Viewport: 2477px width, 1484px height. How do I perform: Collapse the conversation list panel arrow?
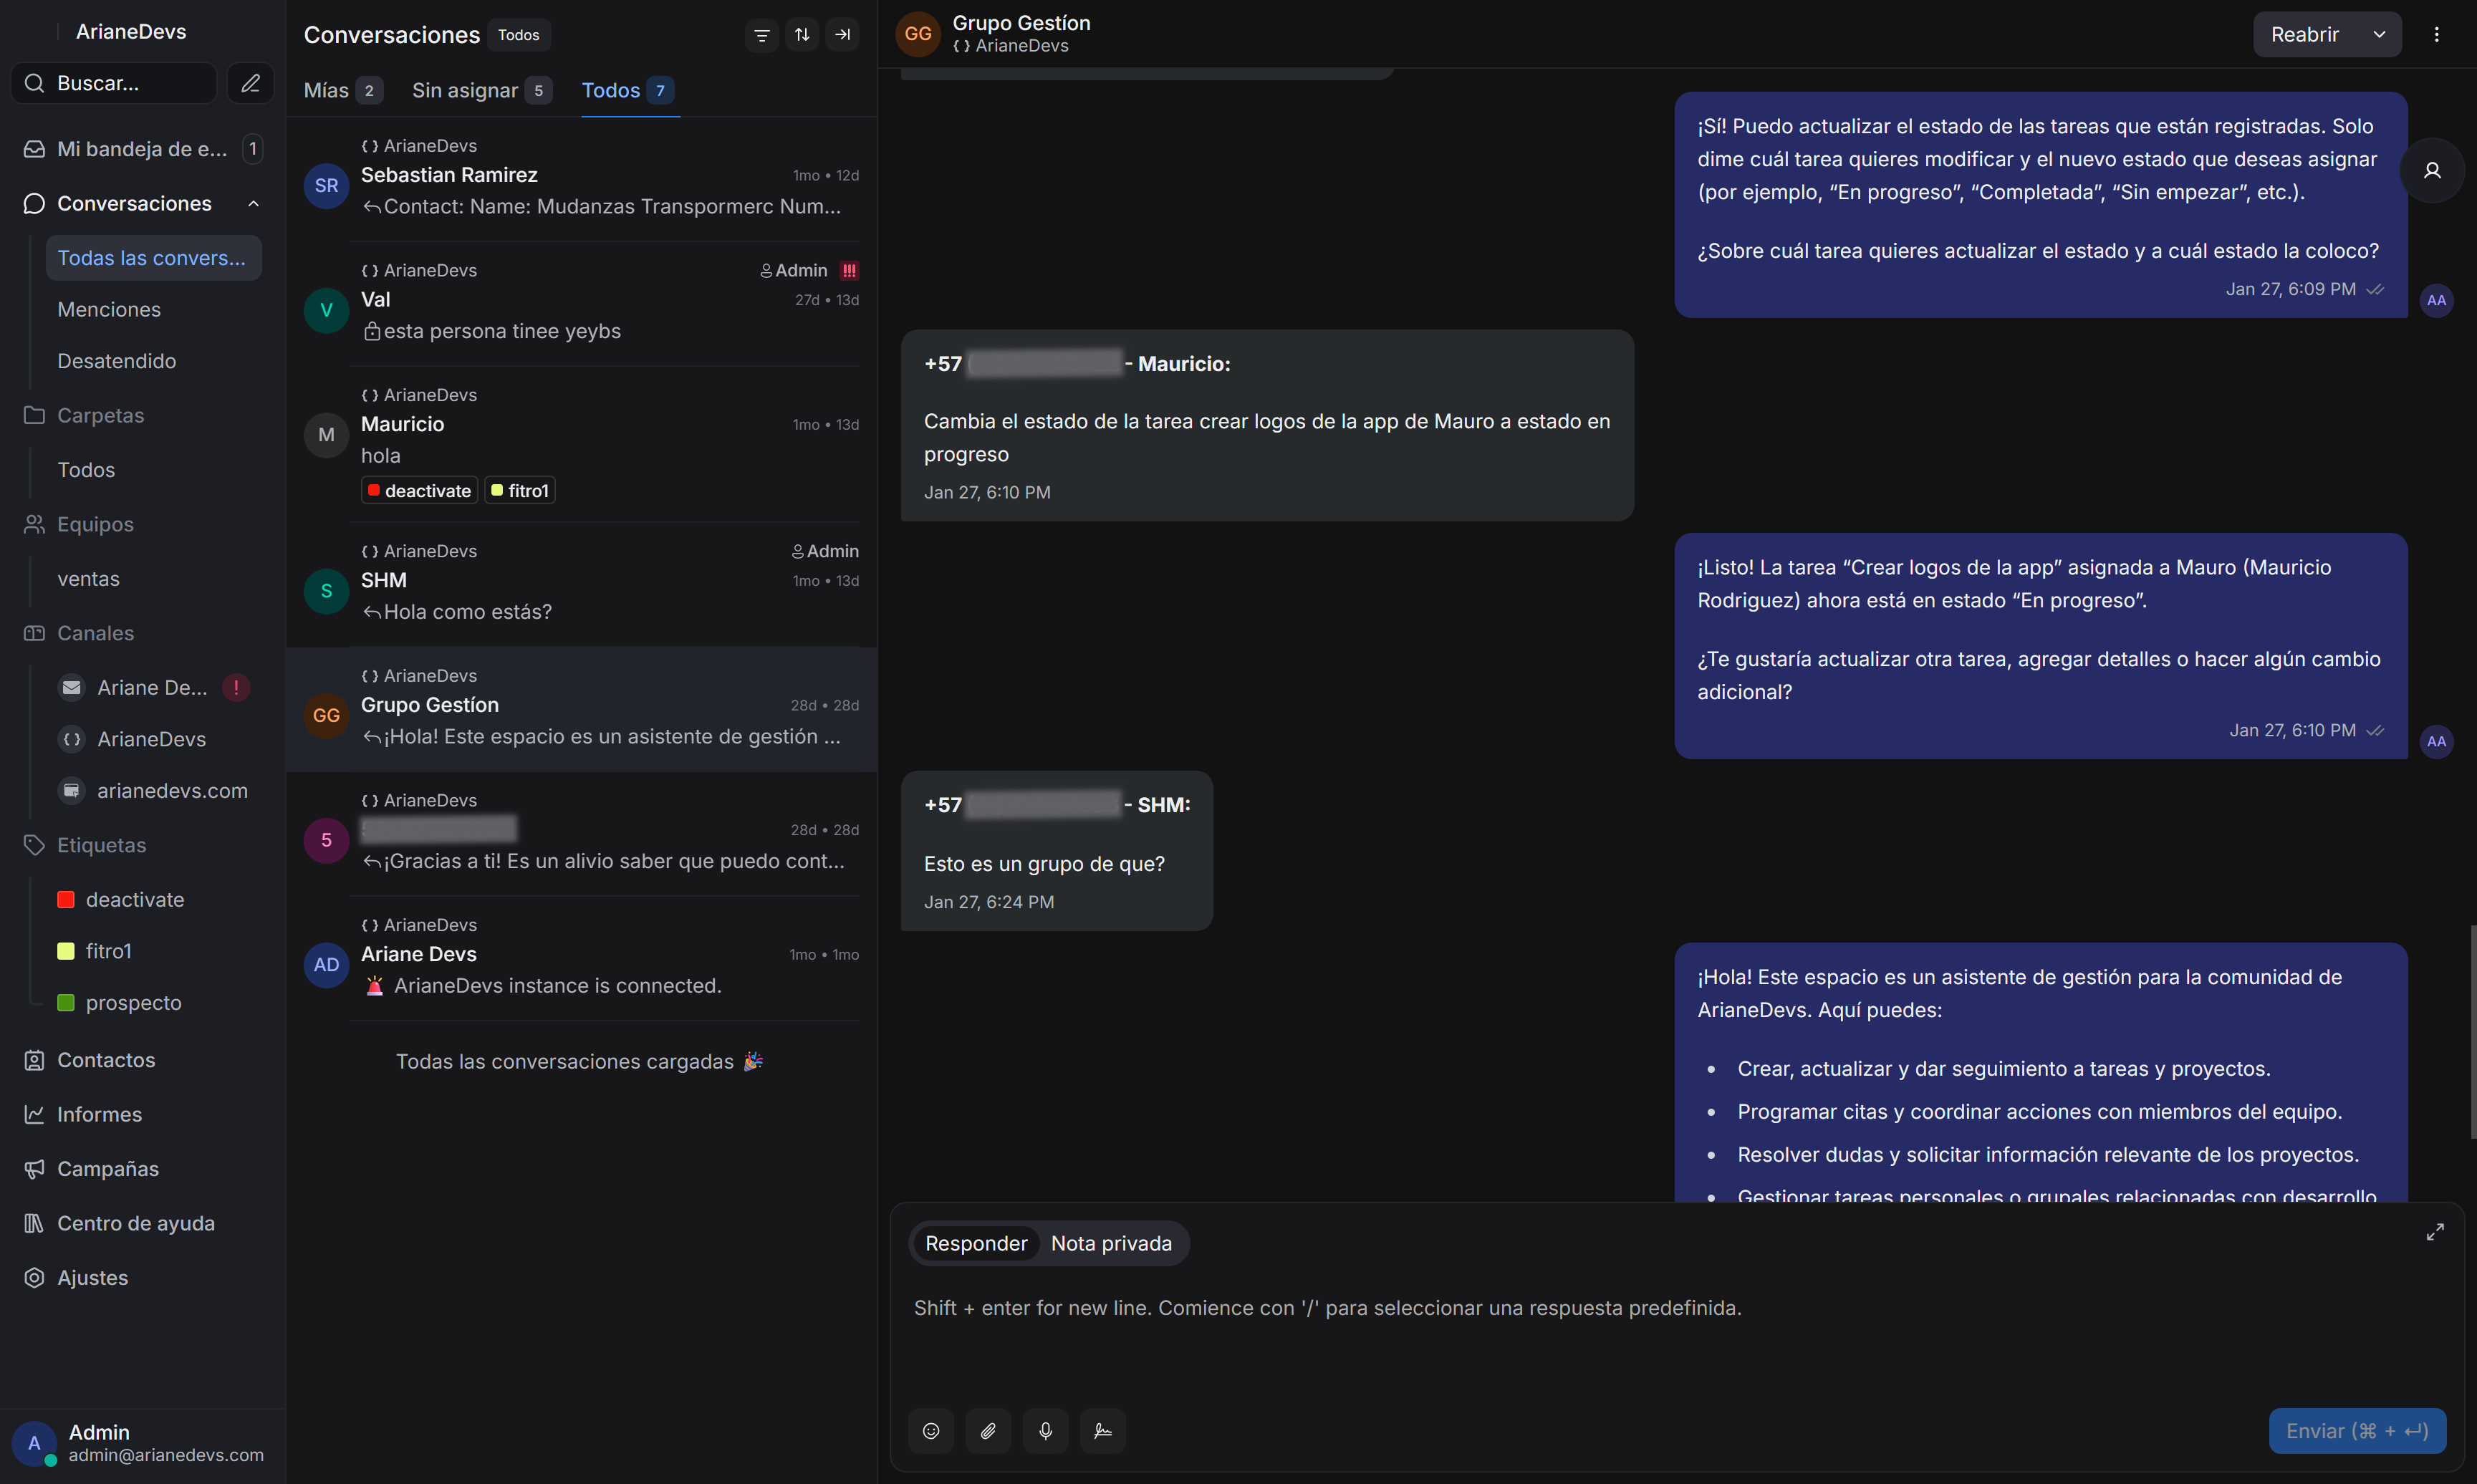[842, 35]
